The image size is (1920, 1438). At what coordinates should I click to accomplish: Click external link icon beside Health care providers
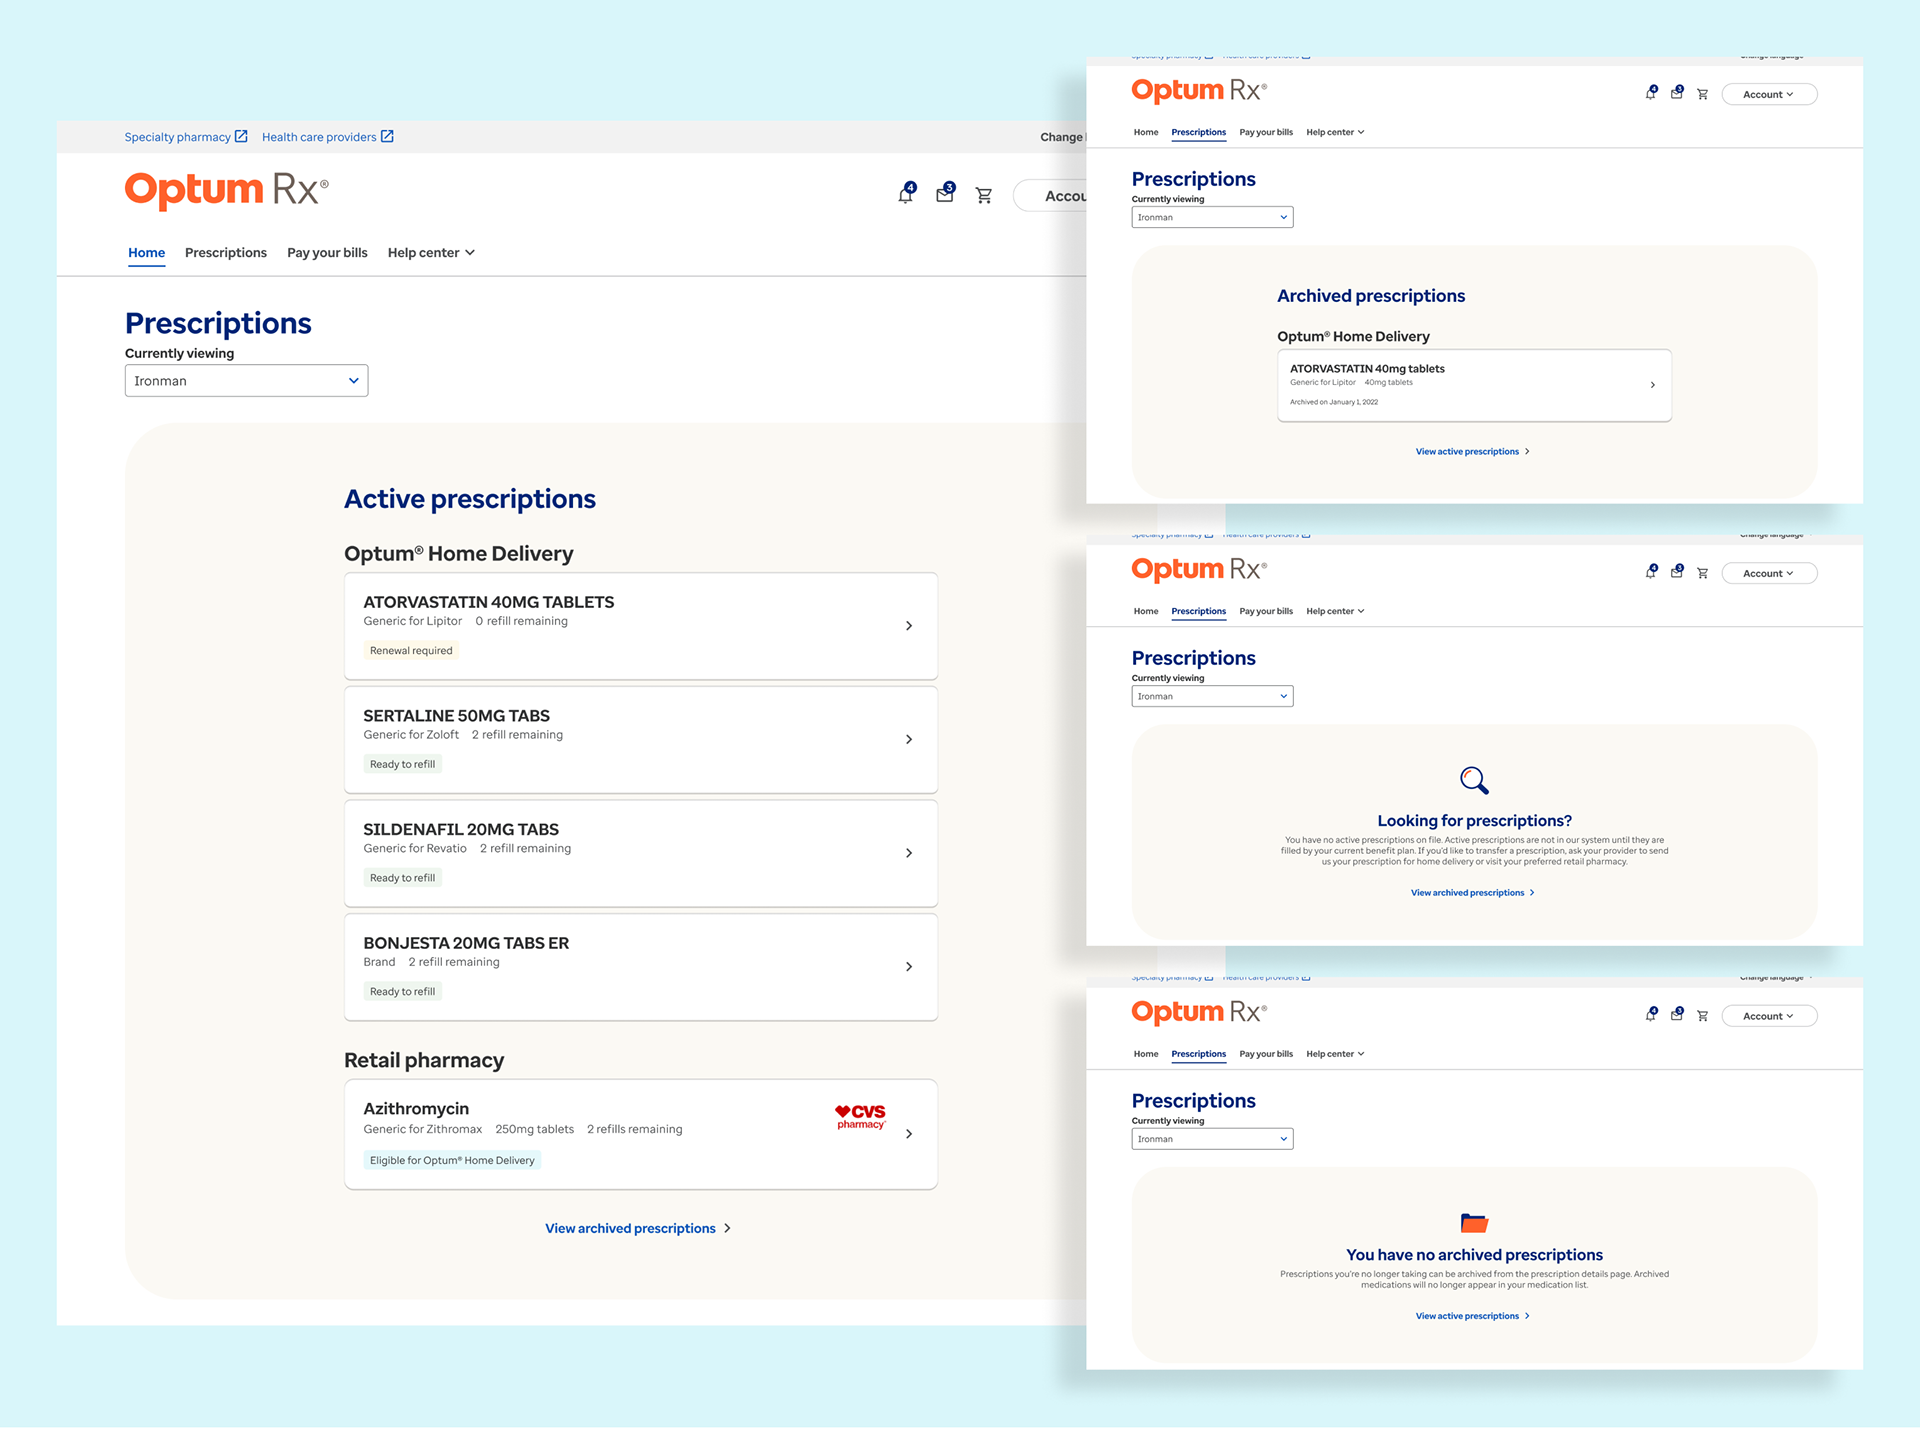387,137
